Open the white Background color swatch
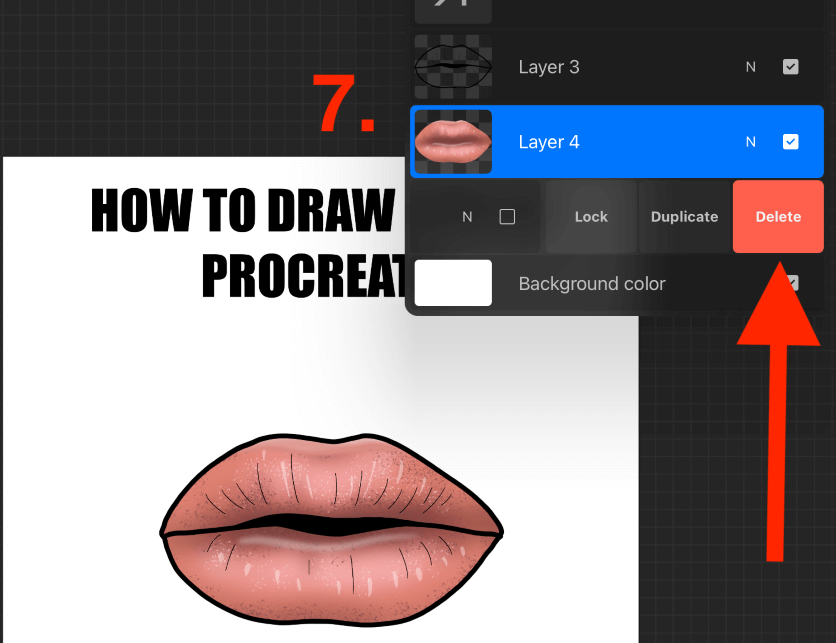 [453, 283]
